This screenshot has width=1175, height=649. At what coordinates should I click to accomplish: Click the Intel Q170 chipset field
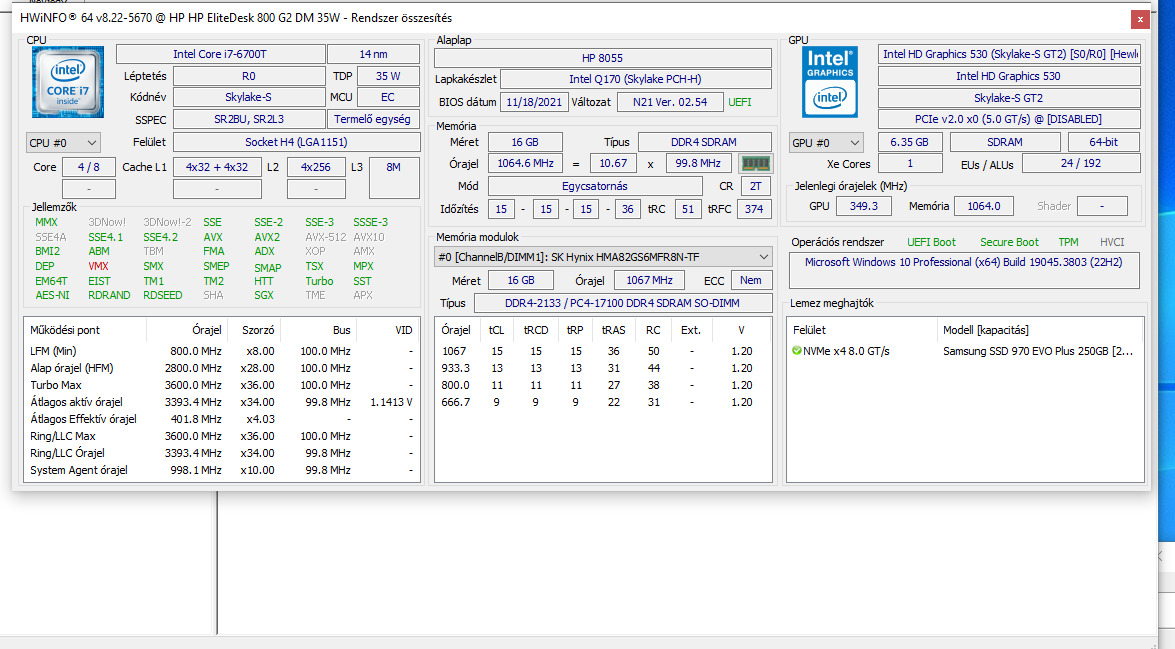click(x=635, y=79)
